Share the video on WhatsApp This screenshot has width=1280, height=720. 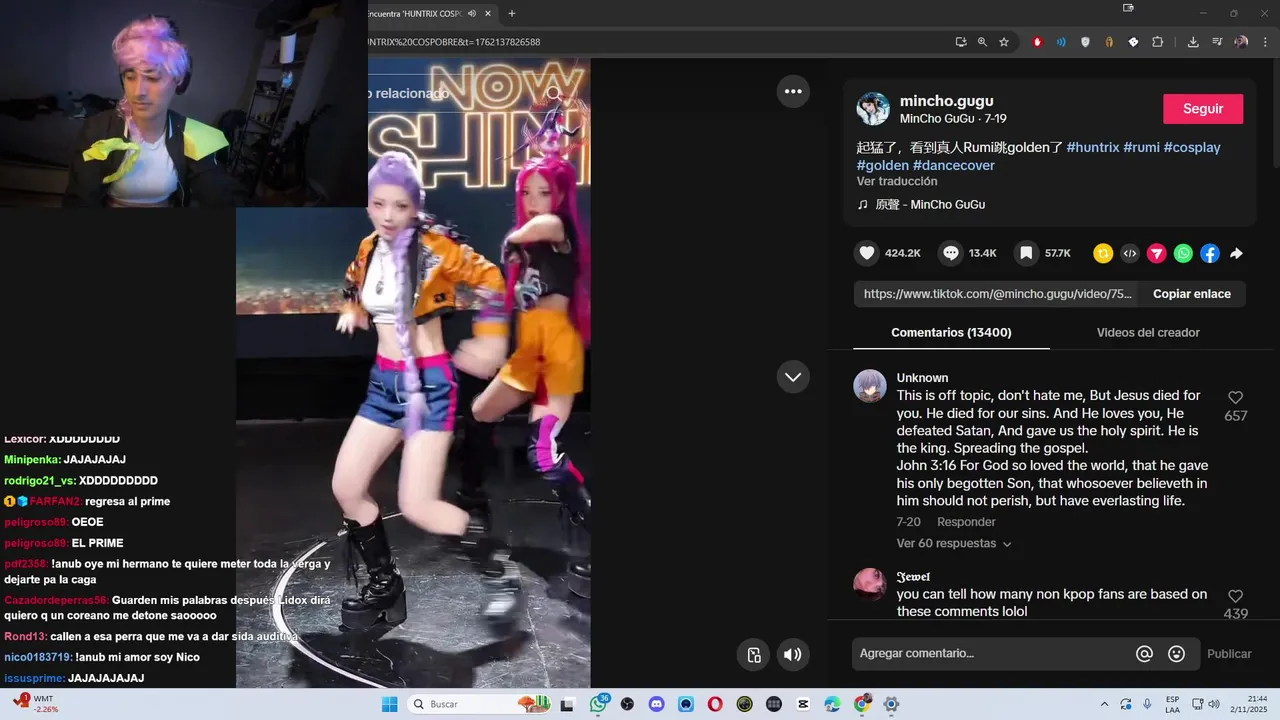coord(1183,253)
